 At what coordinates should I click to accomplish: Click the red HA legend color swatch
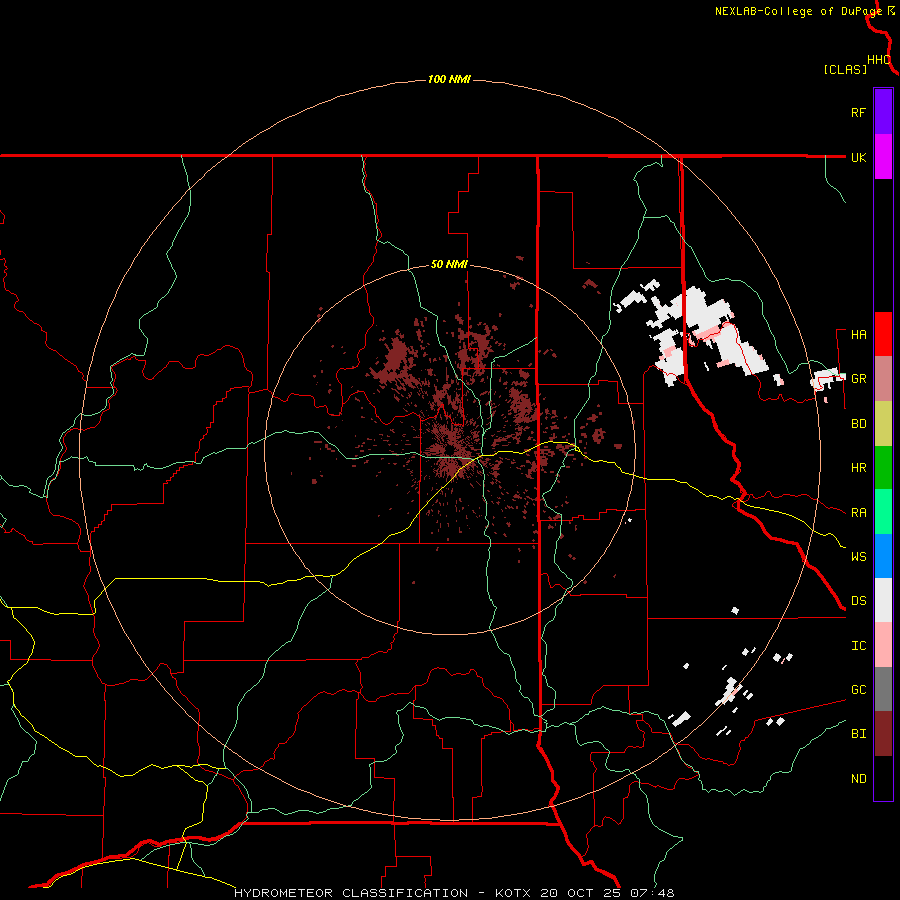(883, 334)
